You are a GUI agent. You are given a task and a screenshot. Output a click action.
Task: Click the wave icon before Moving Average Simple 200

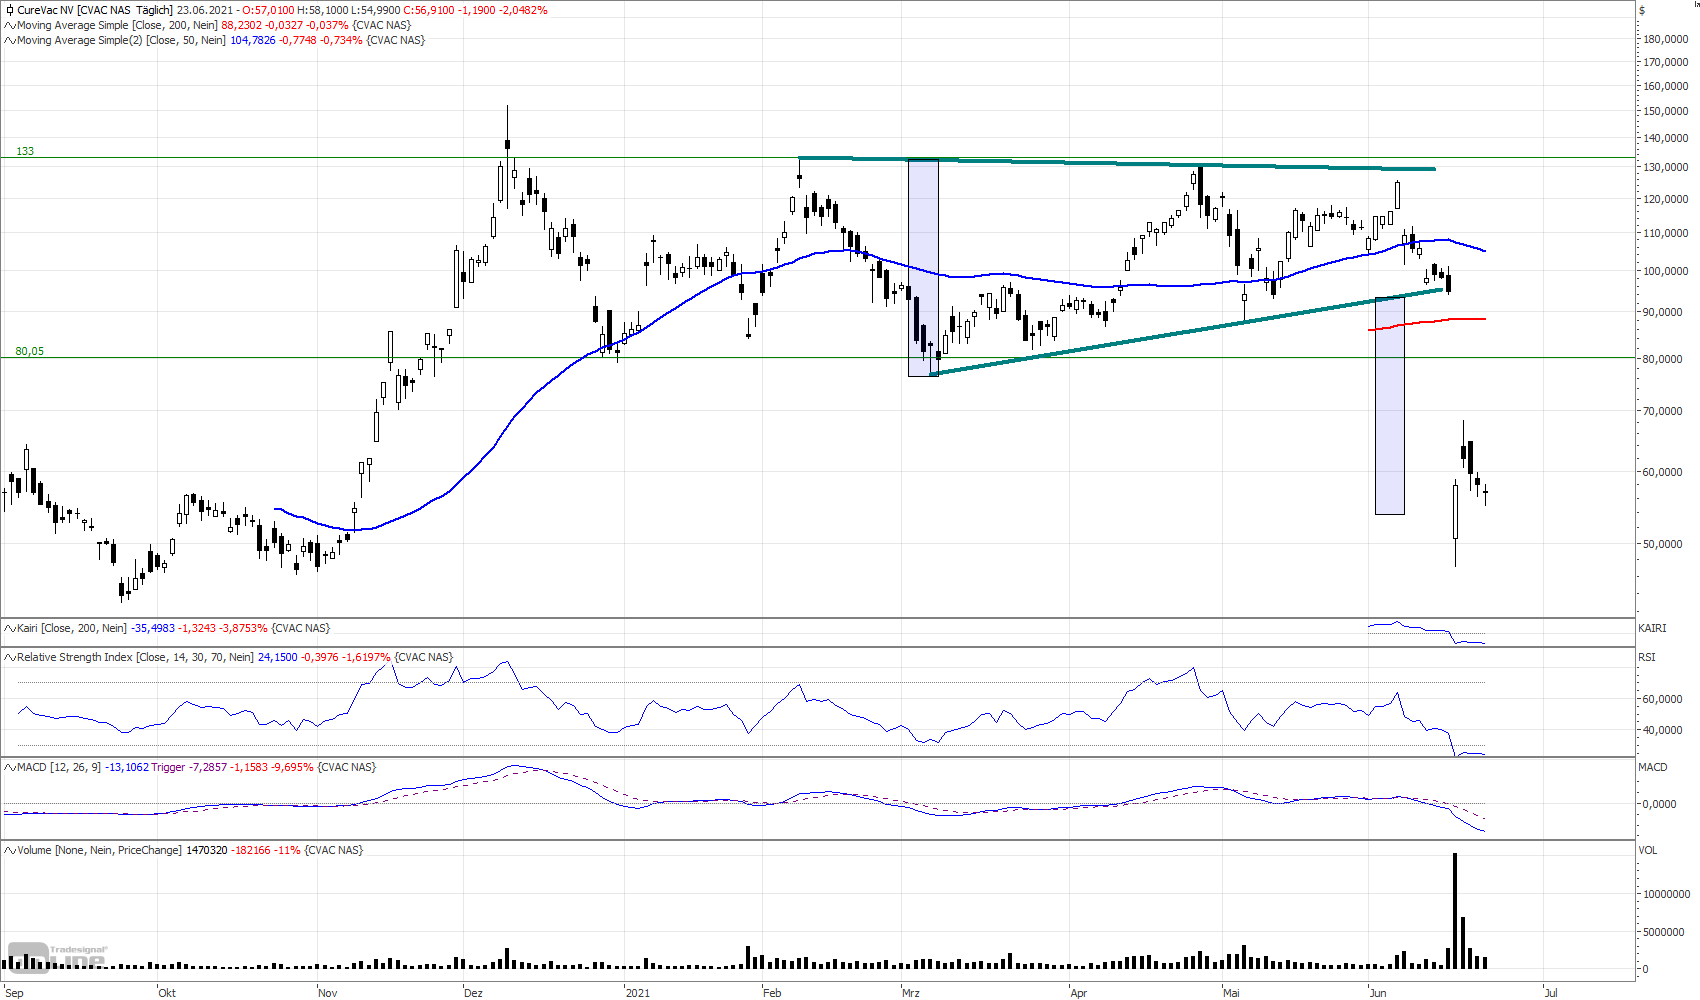pos(10,25)
